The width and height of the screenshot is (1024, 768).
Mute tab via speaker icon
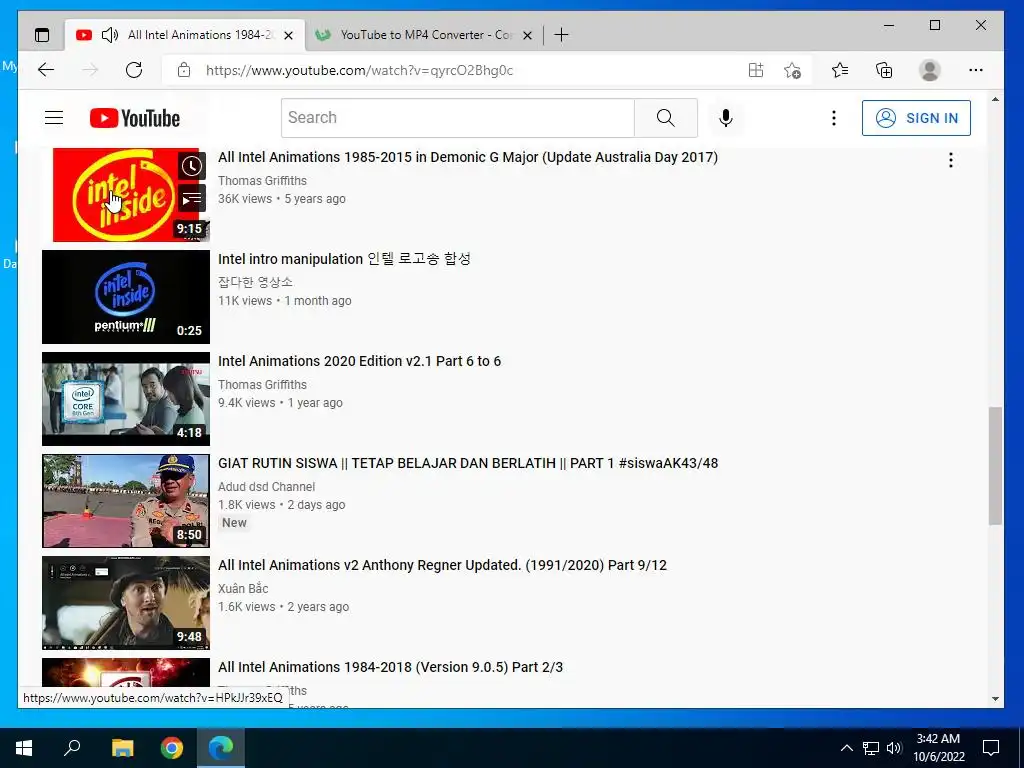(x=110, y=35)
